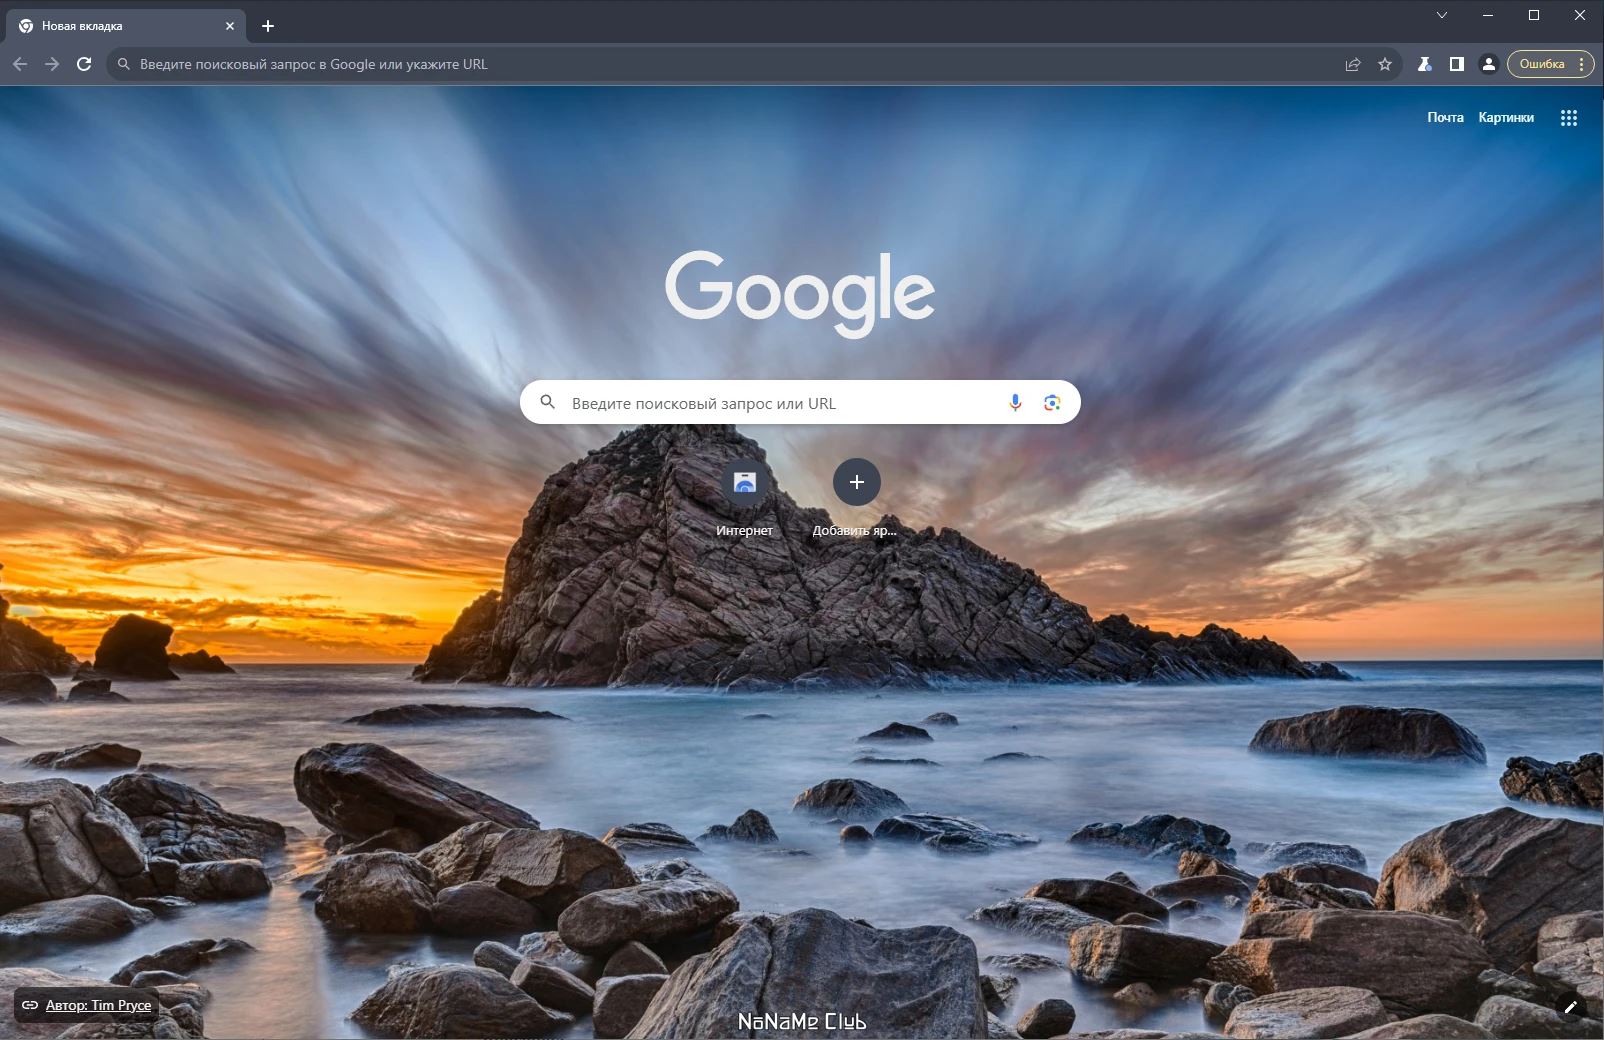Close the Новая вкладка tab
The height and width of the screenshot is (1040, 1604).
click(x=230, y=26)
